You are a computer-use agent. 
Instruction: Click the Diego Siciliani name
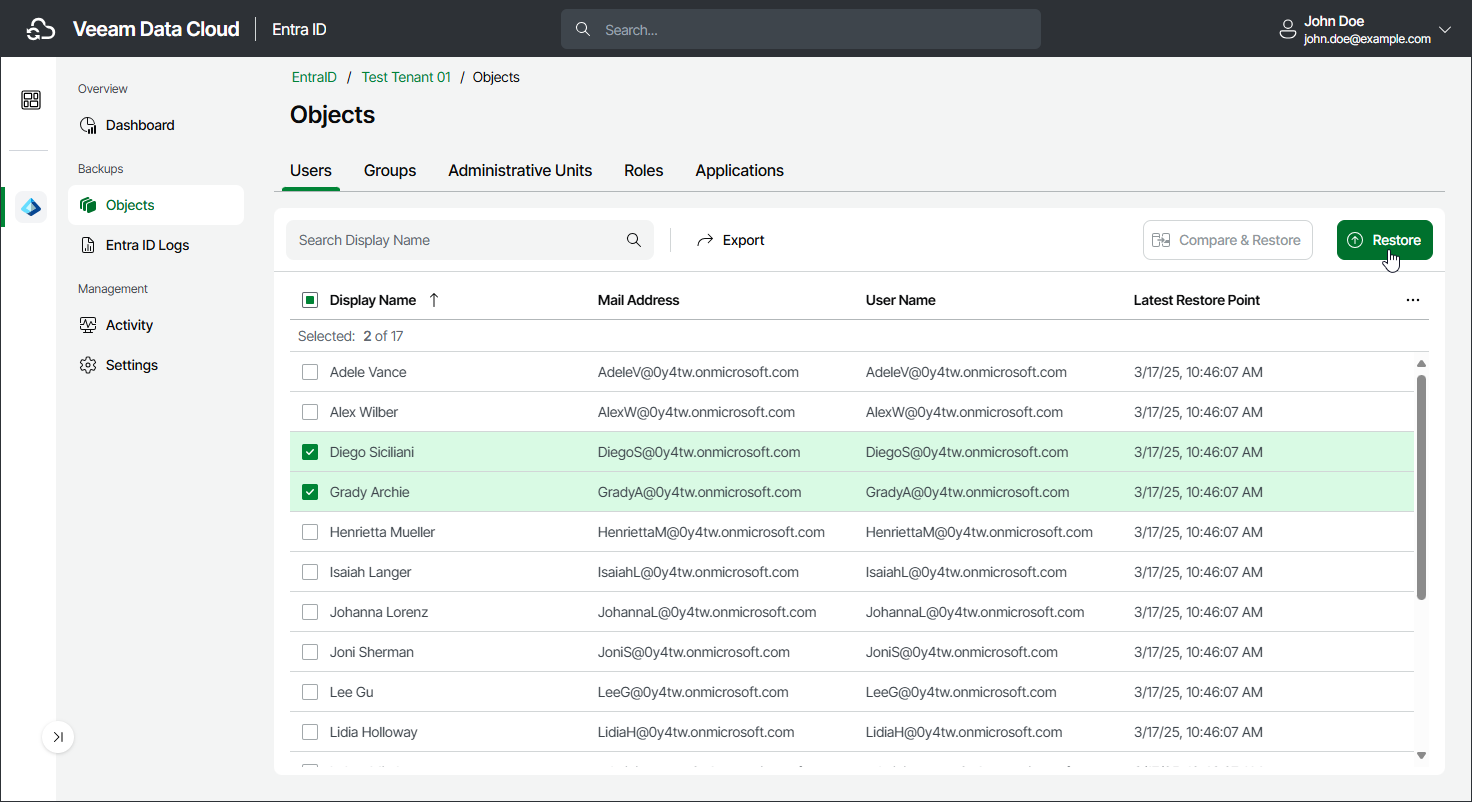[372, 452]
